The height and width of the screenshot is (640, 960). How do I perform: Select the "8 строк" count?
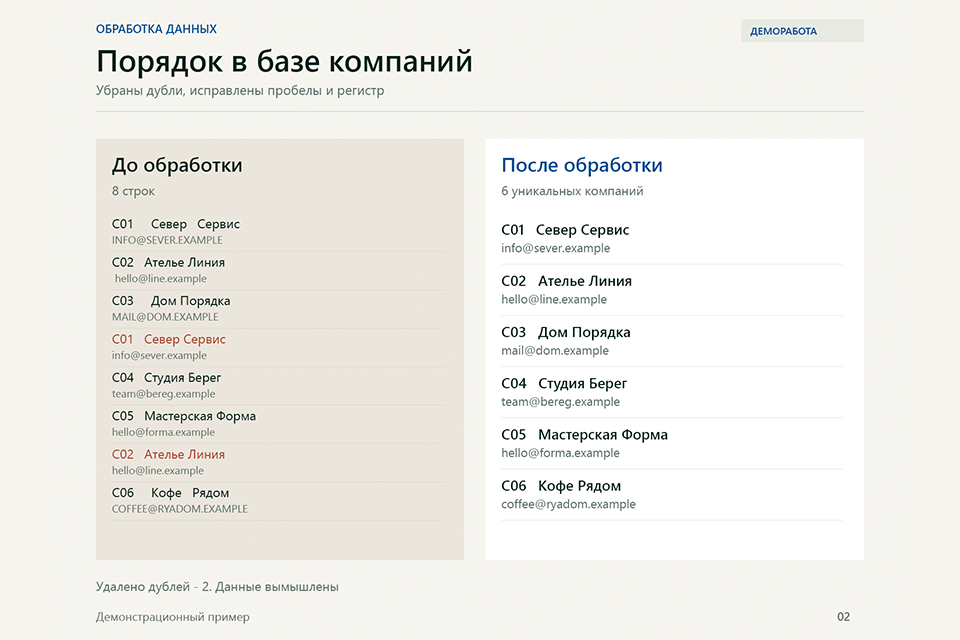[x=133, y=191]
